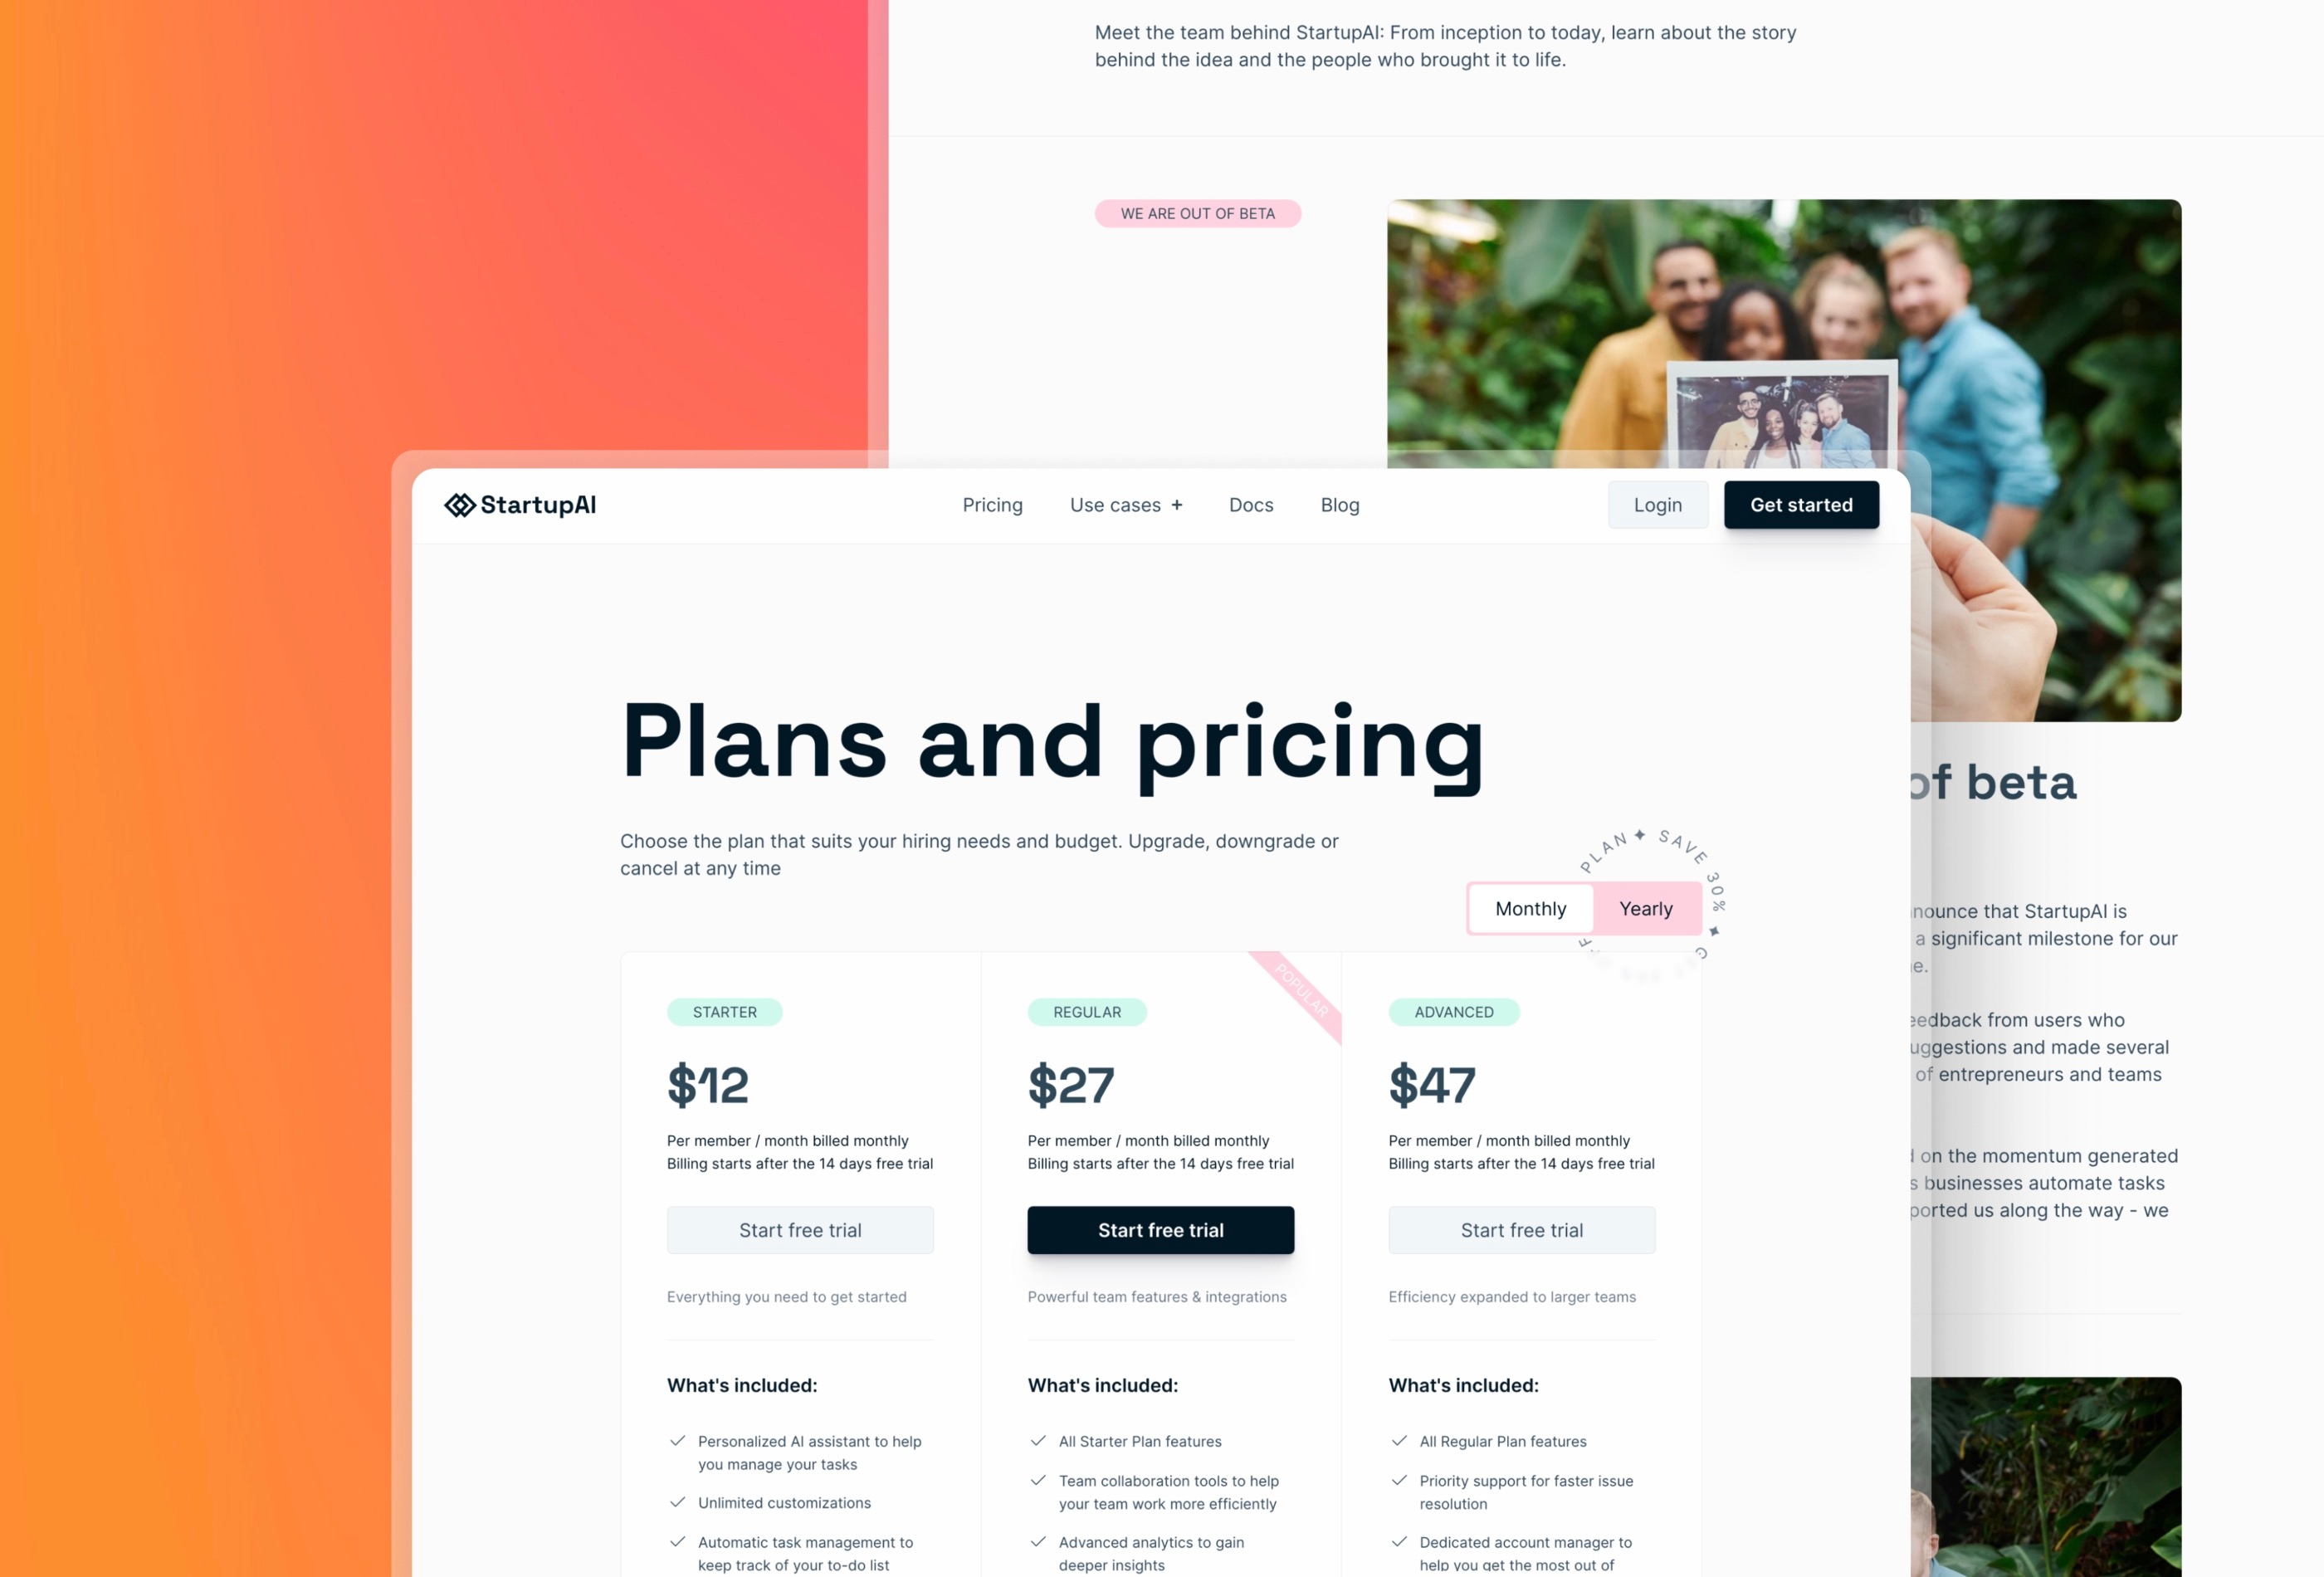Open the Docs navigation link
Image resolution: width=2324 pixels, height=1577 pixels.
1251,505
